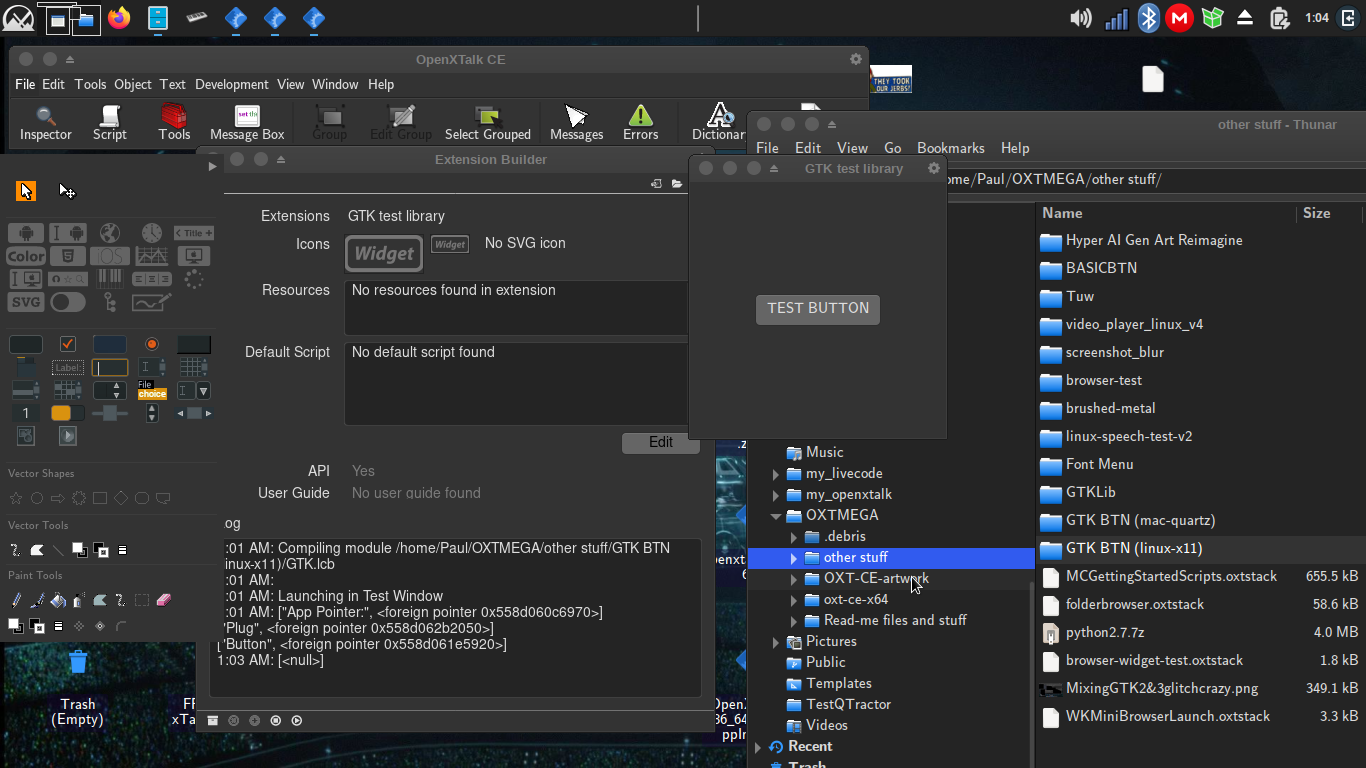Select the Run (browse) pointer tool
Screen dimensions: 1366x768
pyautogui.click(x=26, y=191)
